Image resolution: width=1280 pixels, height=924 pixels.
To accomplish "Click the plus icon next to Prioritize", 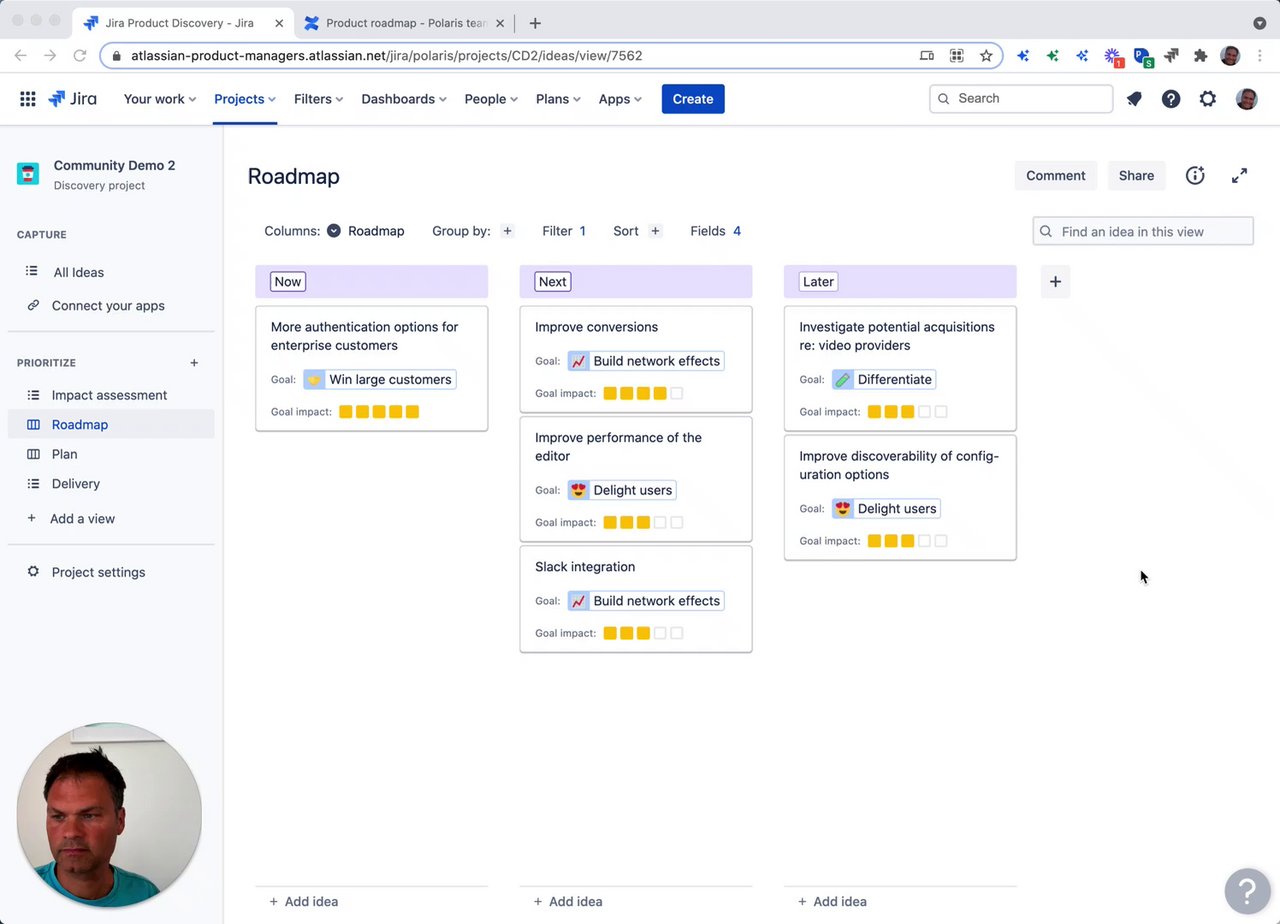I will click(194, 363).
